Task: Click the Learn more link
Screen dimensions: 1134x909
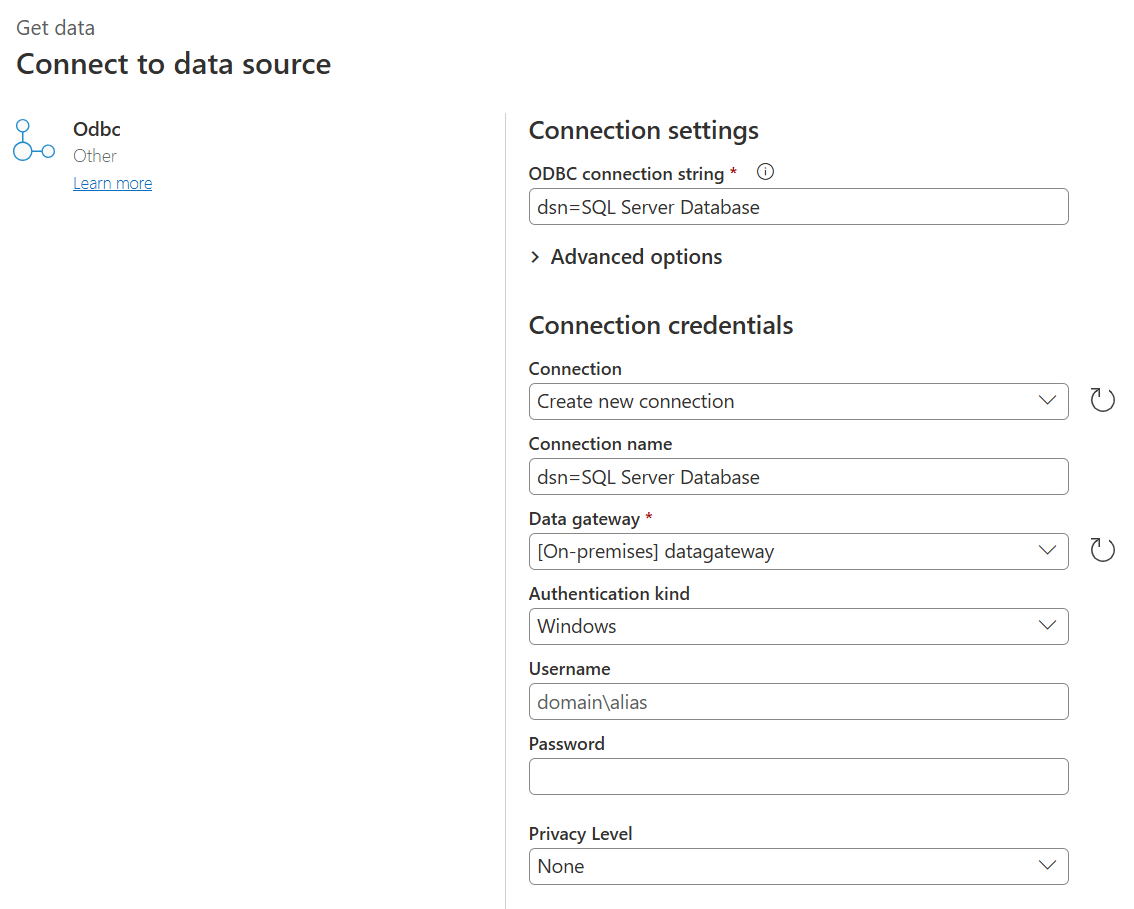Action: [112, 183]
